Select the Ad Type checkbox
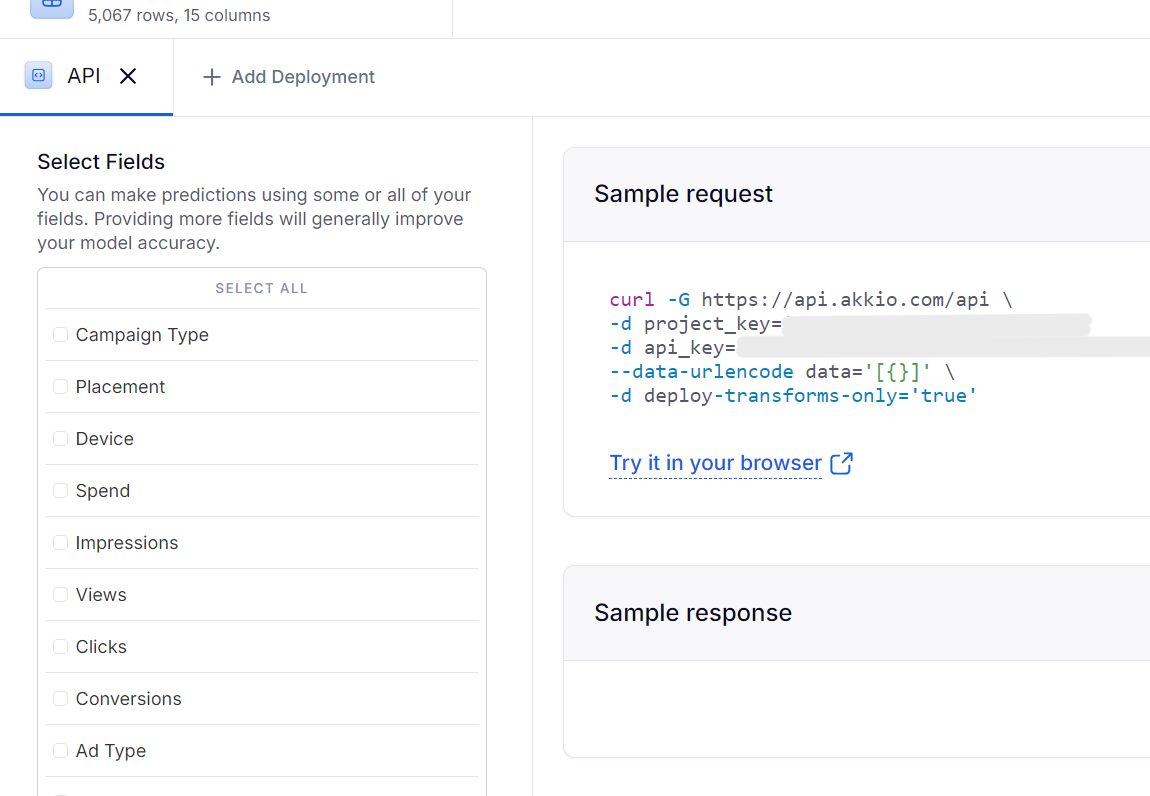This screenshot has height=796, width=1150. point(61,751)
